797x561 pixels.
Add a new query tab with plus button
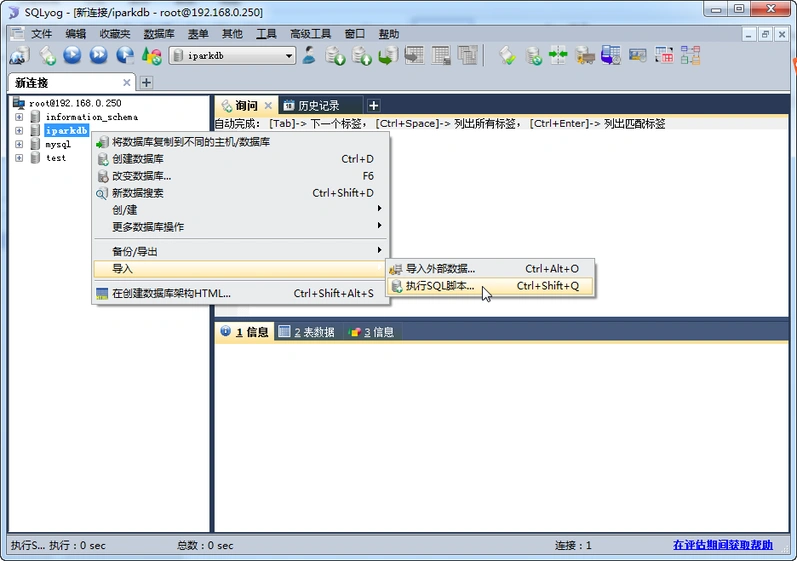(x=374, y=106)
